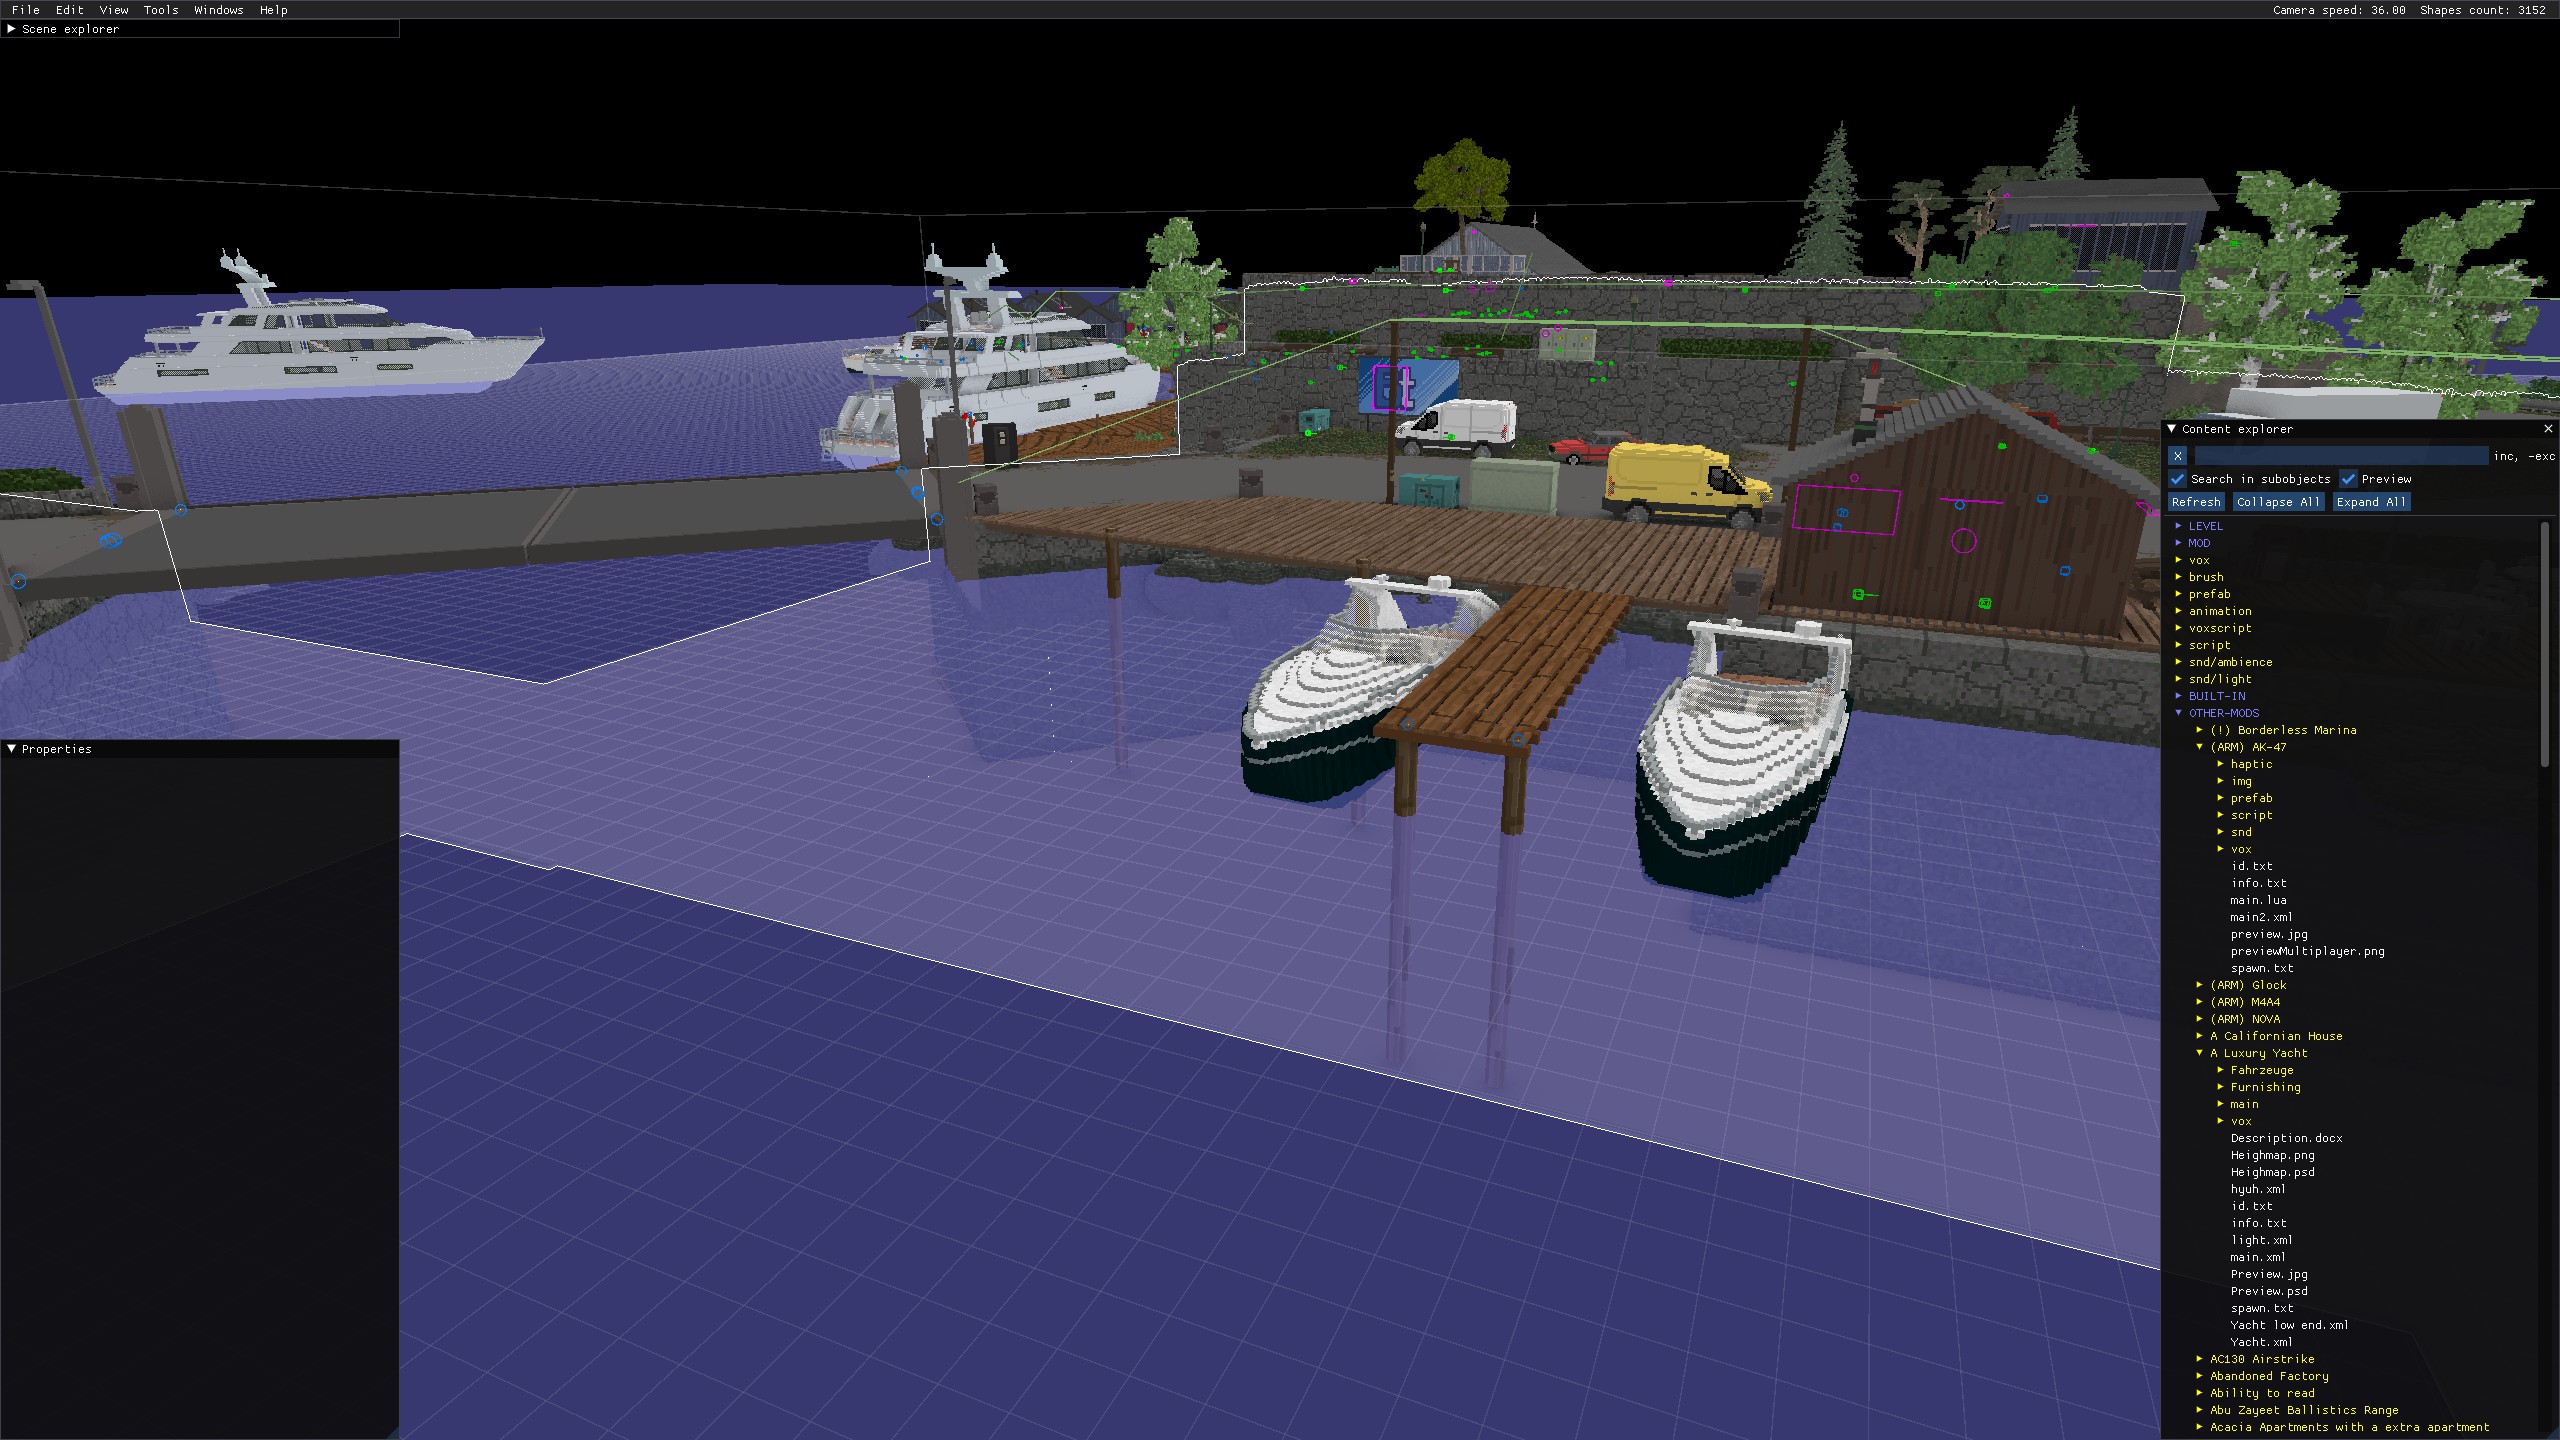
Task: Close the Content explorer panel
Action: pyautogui.click(x=2548, y=429)
